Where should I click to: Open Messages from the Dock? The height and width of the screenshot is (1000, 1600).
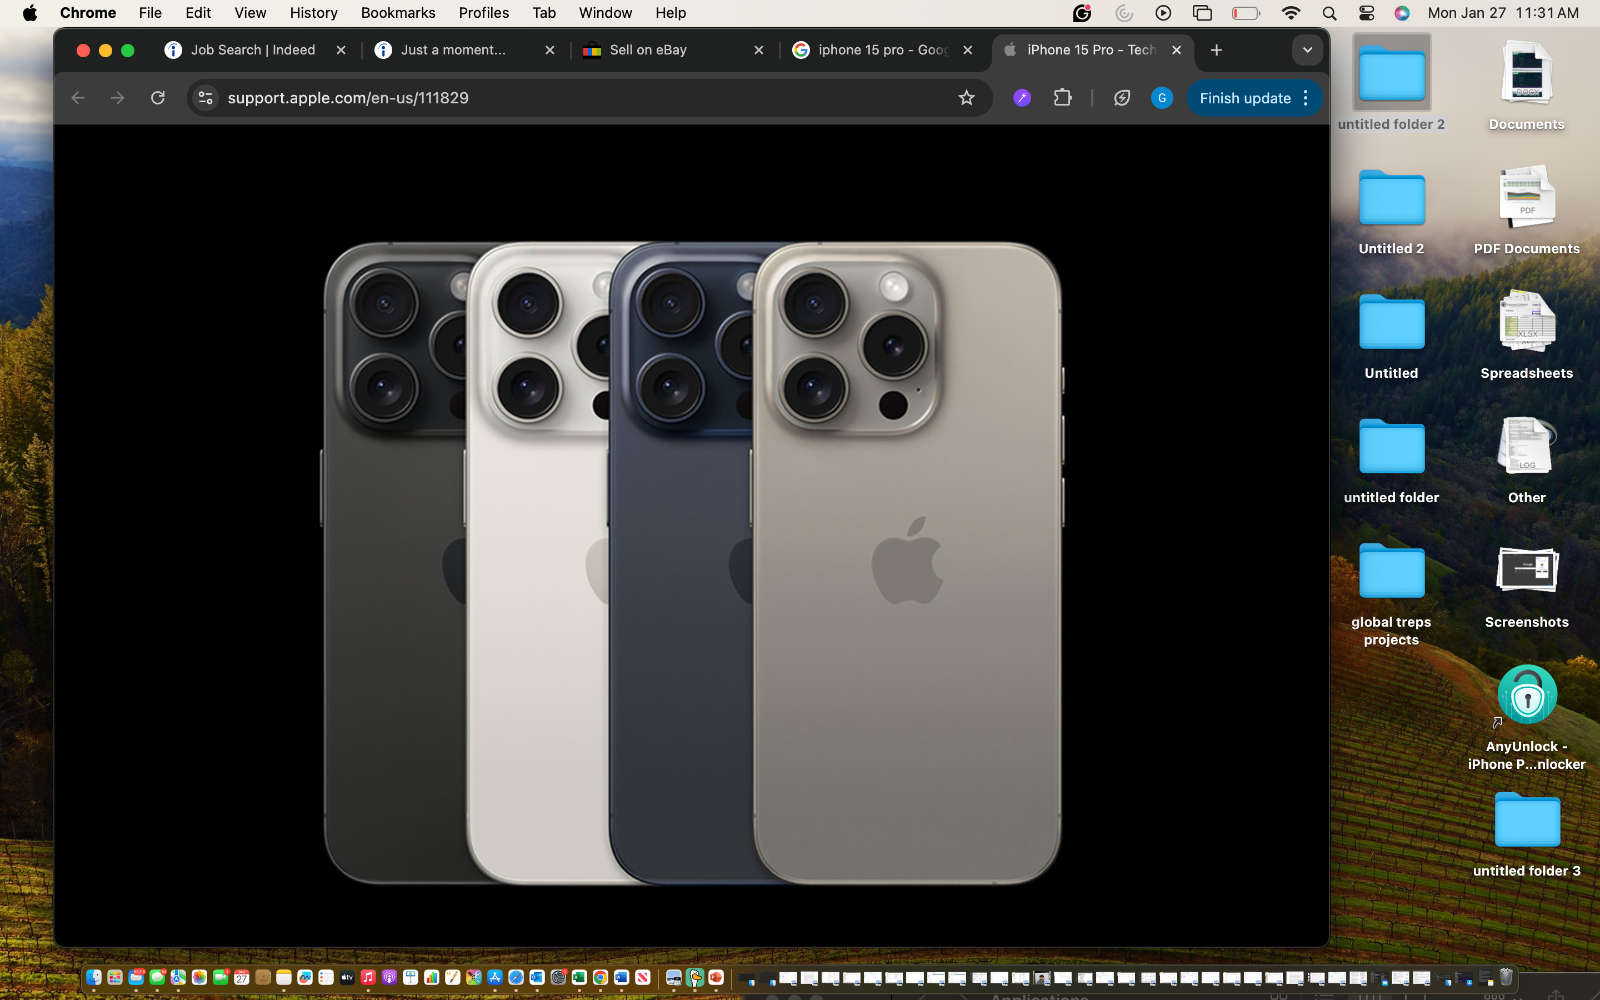(x=157, y=977)
